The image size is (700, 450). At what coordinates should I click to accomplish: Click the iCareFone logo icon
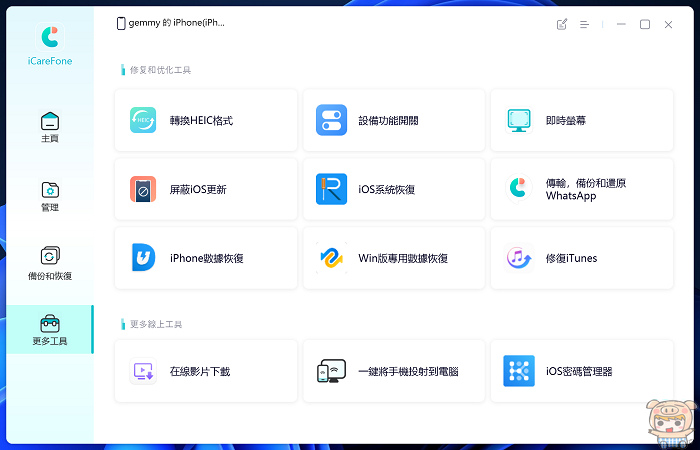point(50,37)
